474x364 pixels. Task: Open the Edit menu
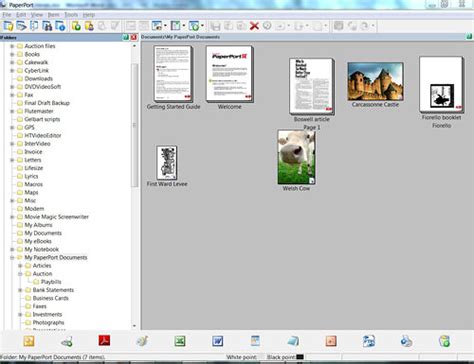(21, 15)
